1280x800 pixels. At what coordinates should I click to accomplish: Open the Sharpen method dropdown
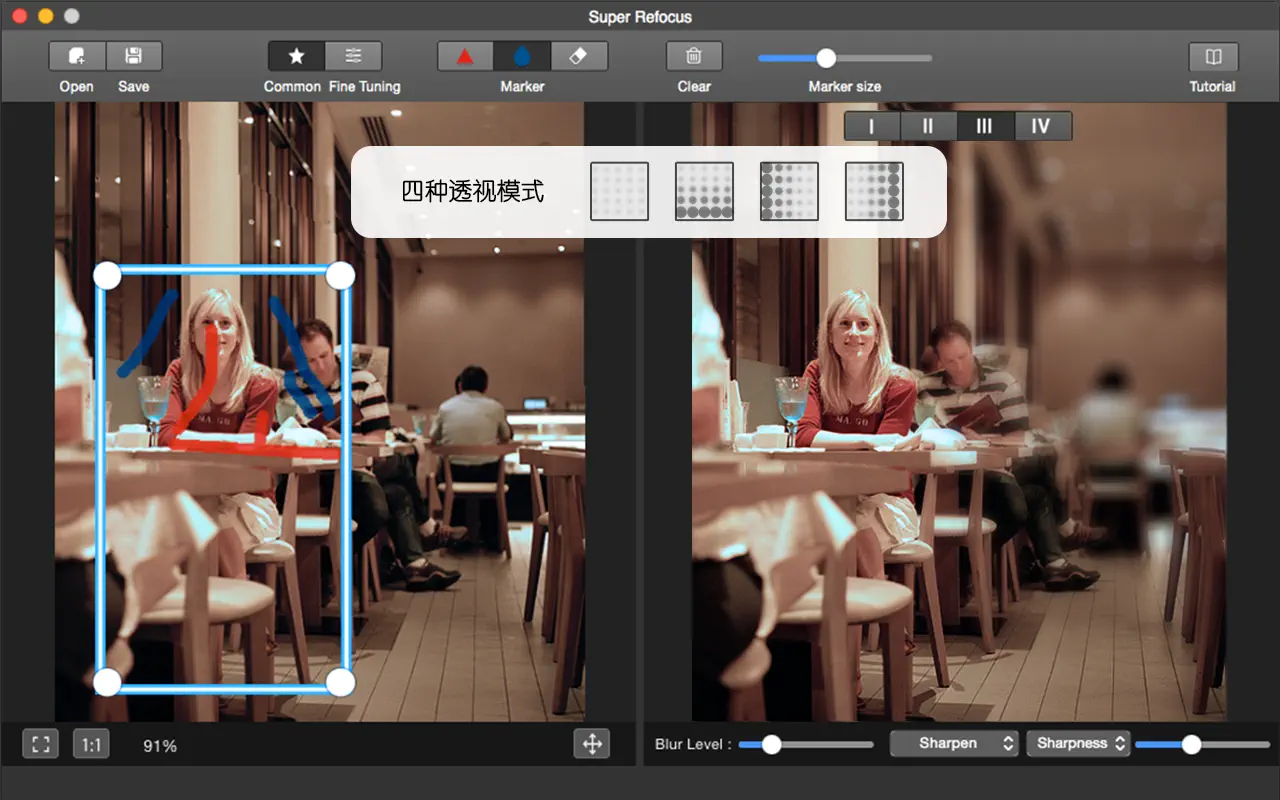tap(953, 743)
